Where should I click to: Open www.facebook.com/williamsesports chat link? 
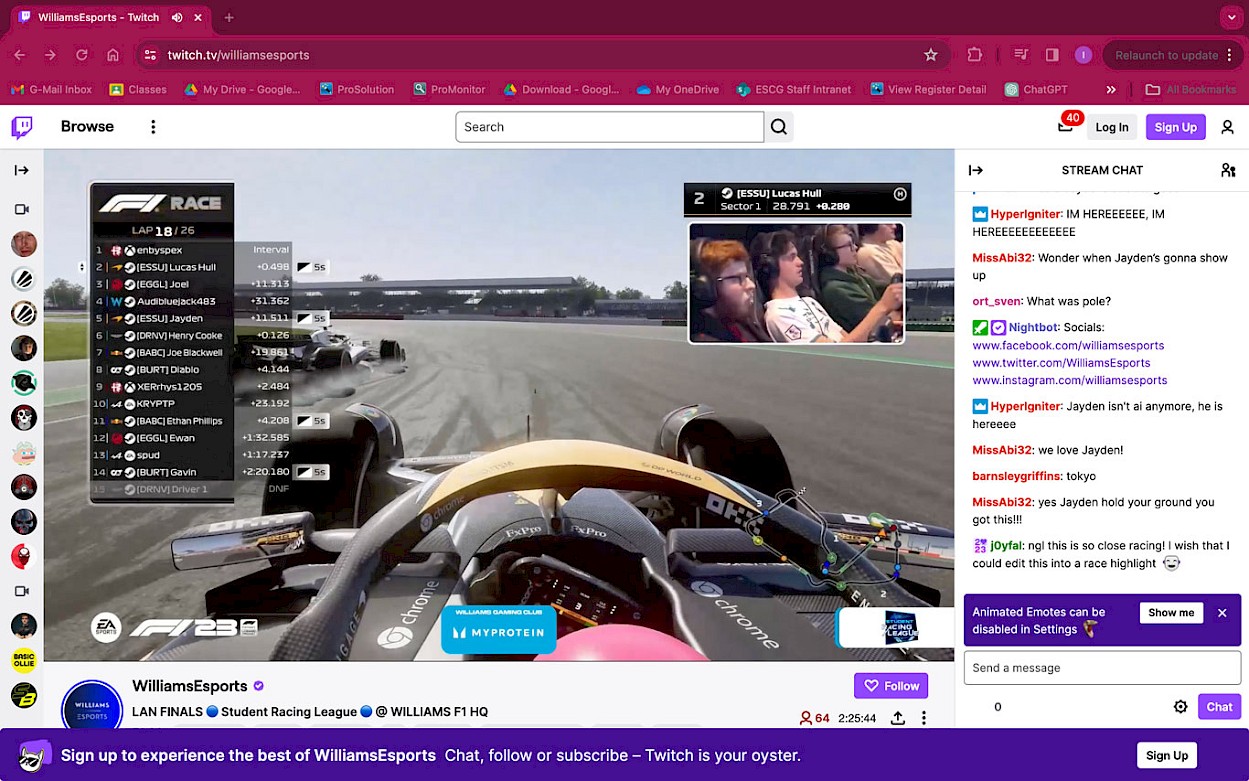(x=1068, y=345)
